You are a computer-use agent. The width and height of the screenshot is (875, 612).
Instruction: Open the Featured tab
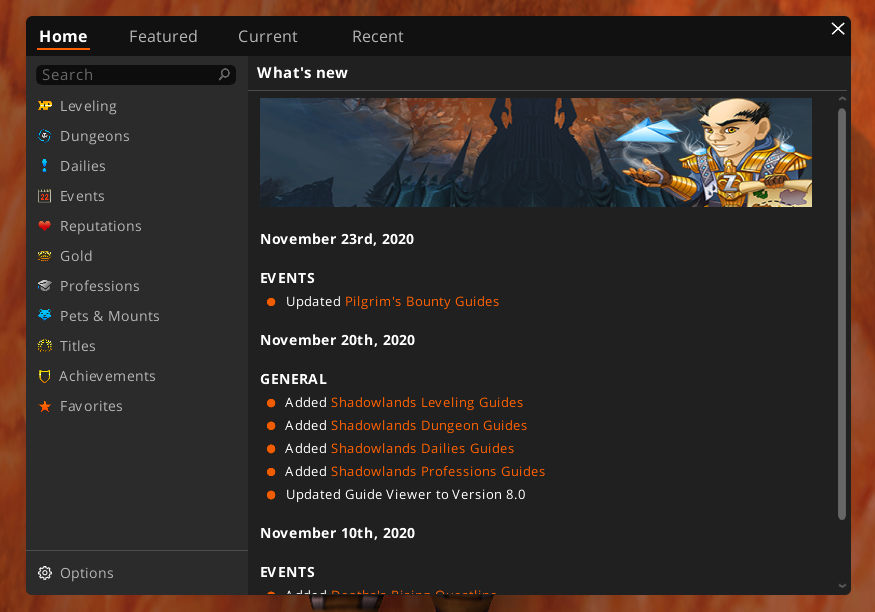click(x=164, y=36)
